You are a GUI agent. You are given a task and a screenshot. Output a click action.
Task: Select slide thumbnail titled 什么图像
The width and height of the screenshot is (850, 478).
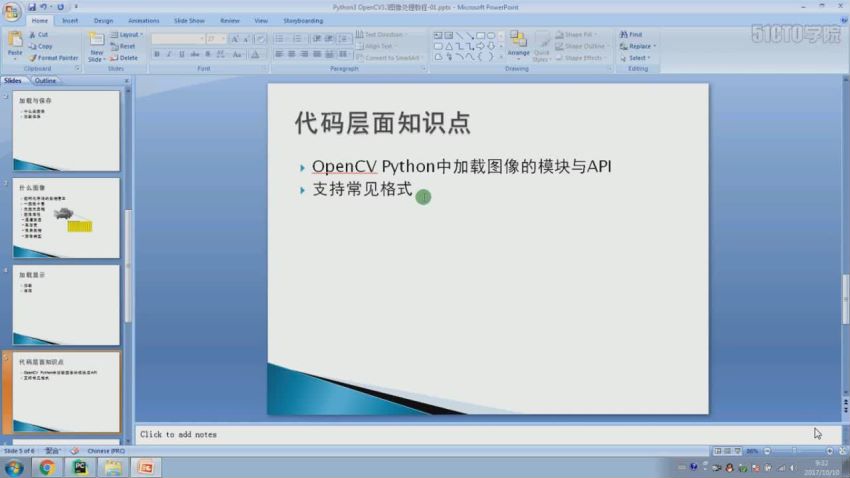[66, 218]
